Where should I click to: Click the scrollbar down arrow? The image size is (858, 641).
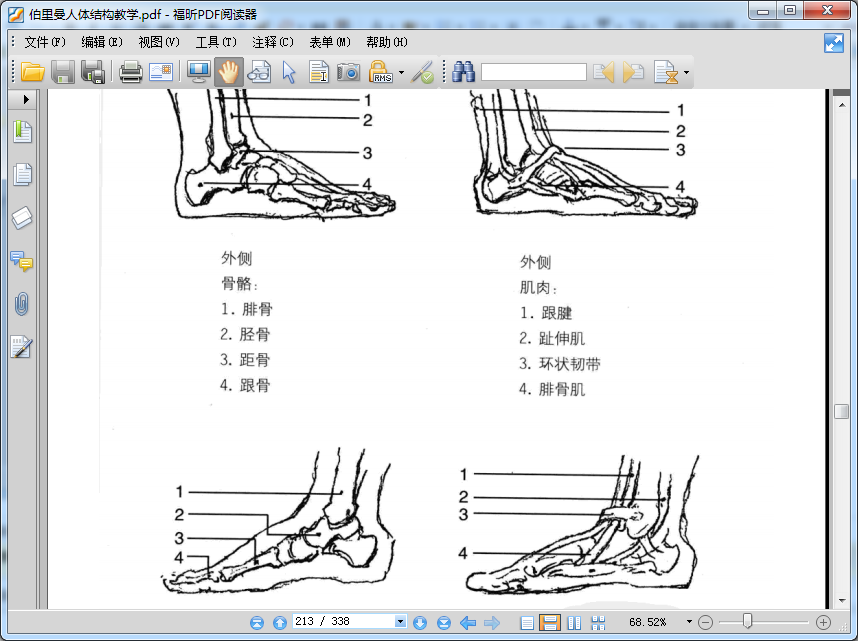842,601
